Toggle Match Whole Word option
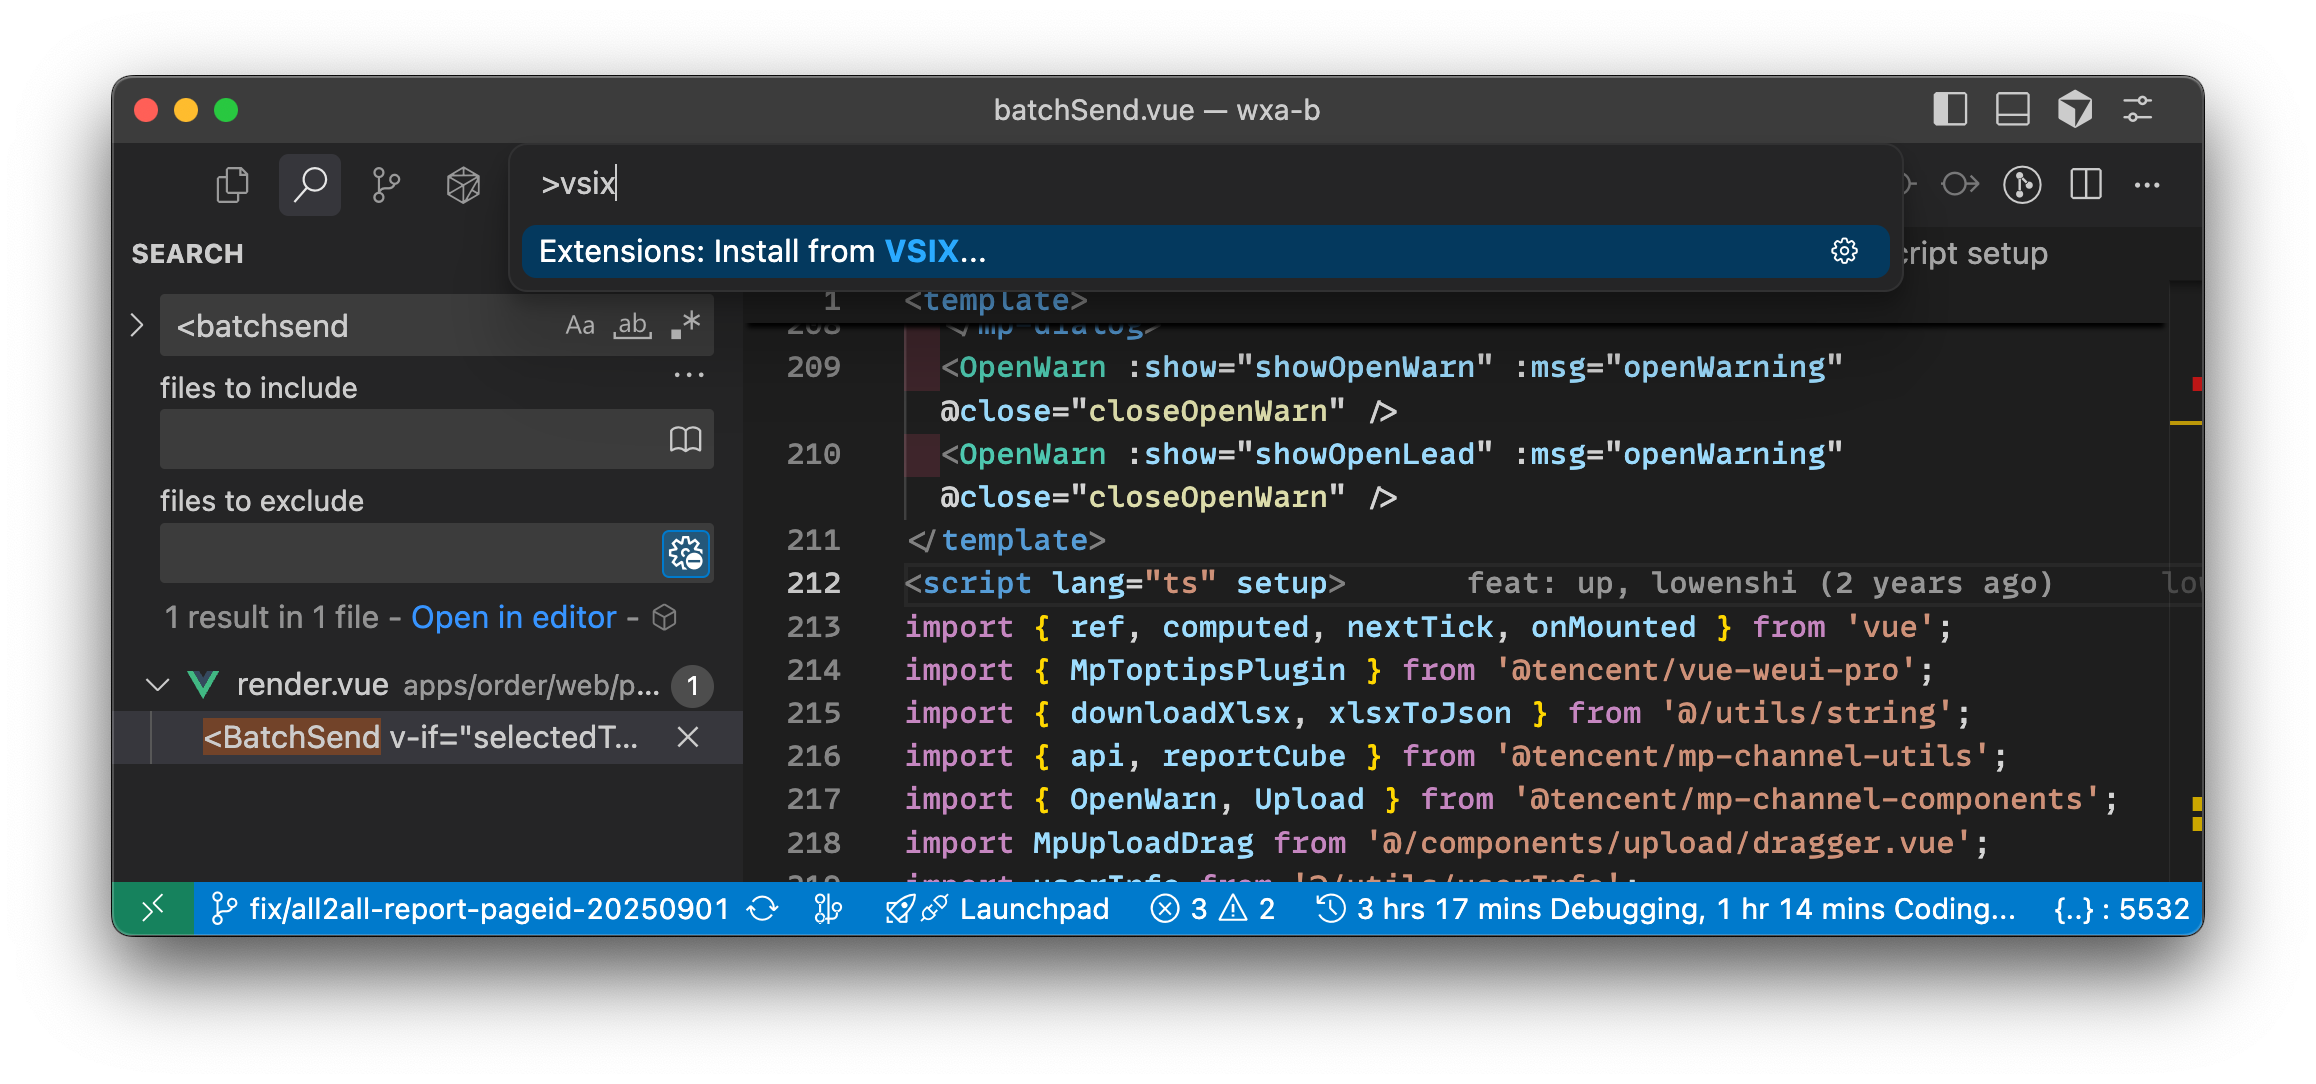This screenshot has width=2316, height=1084. tap(632, 326)
